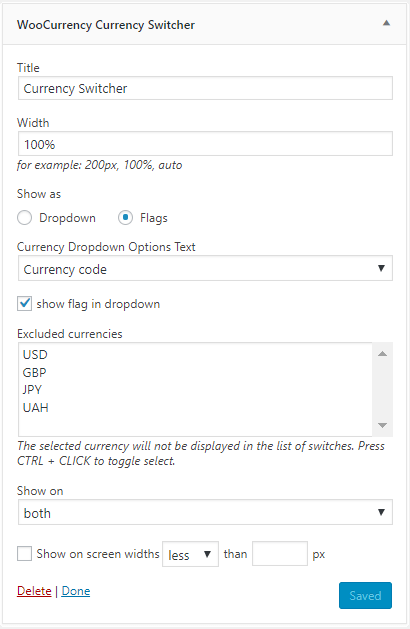Click the Done link
This screenshot has height=629, width=410.
[76, 591]
